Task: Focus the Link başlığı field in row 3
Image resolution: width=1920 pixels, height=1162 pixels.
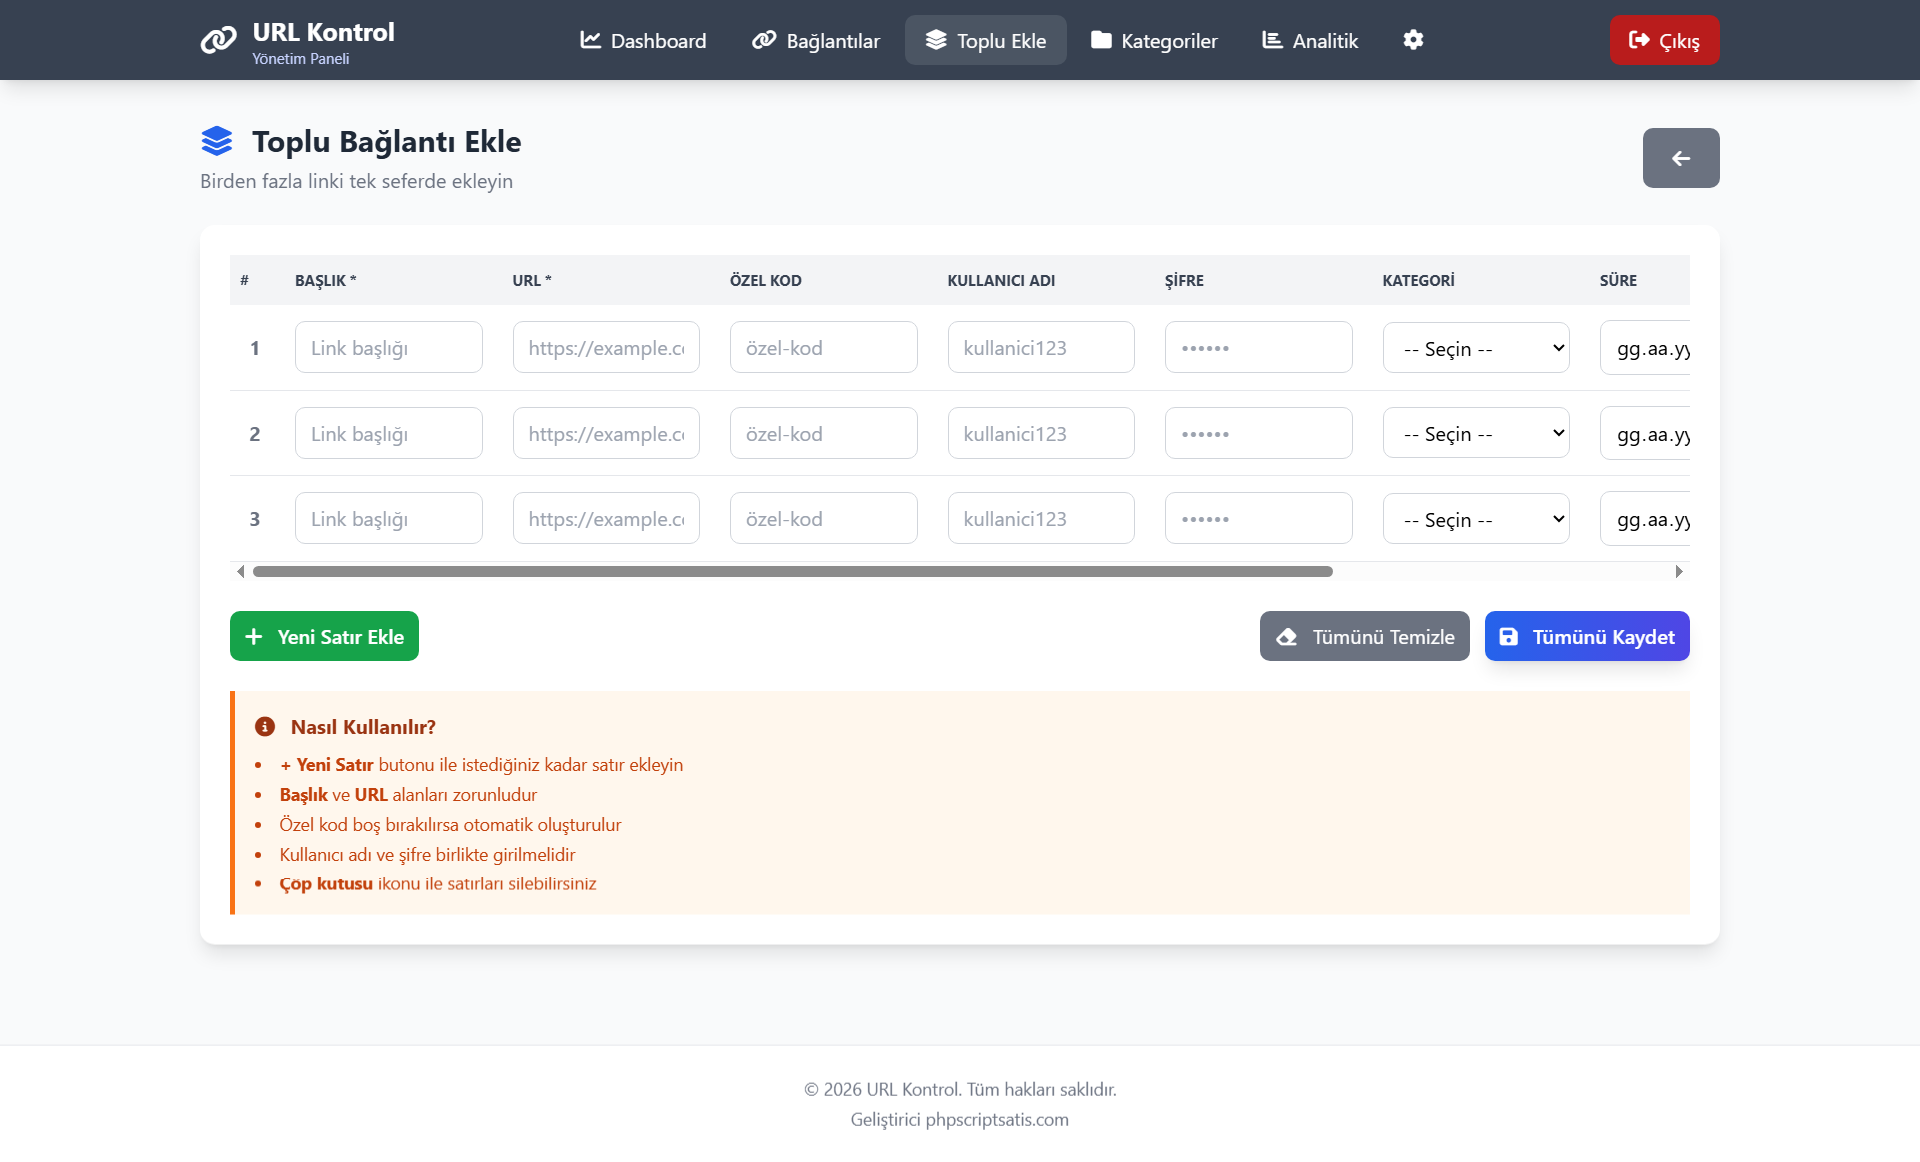Action: pos(388,518)
